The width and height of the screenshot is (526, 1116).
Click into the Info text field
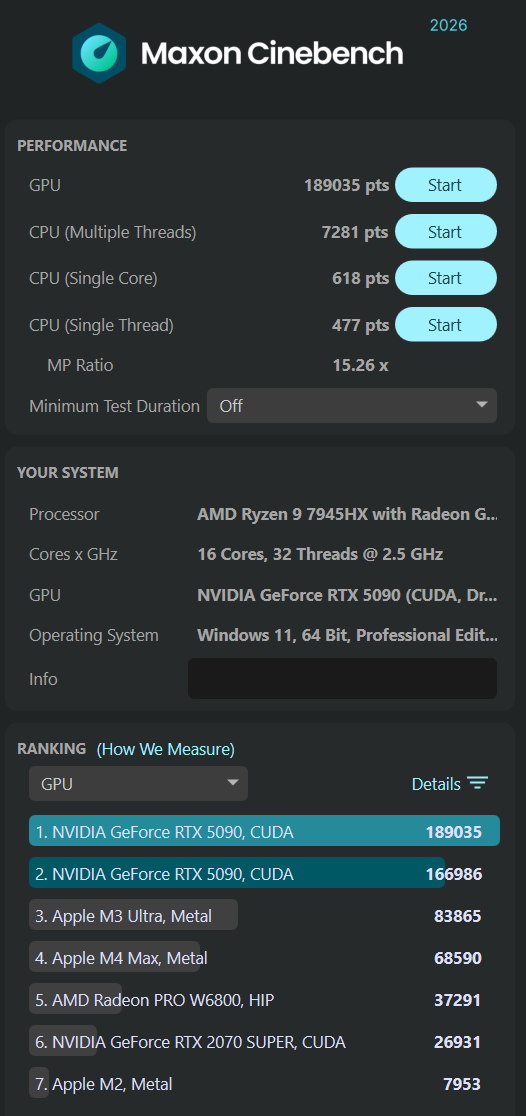coord(342,678)
